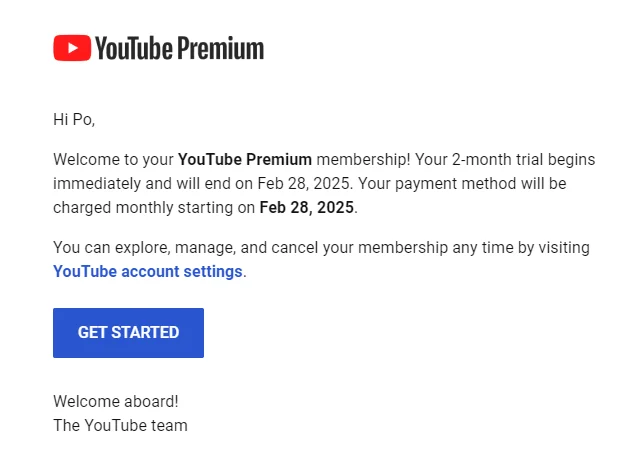
Task: Click the "2-month trial begins" text
Action: (x=523, y=160)
